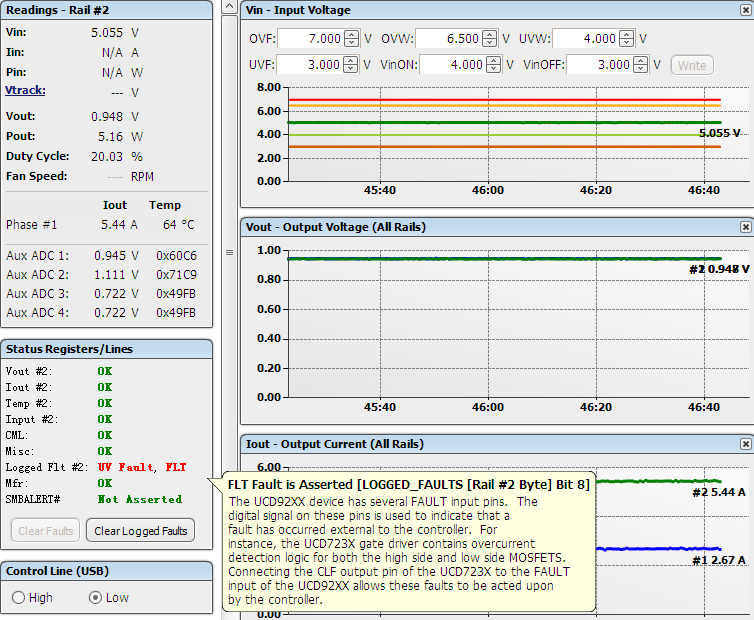
Task: Click the Pout reading 5.16
Action: pos(111,137)
